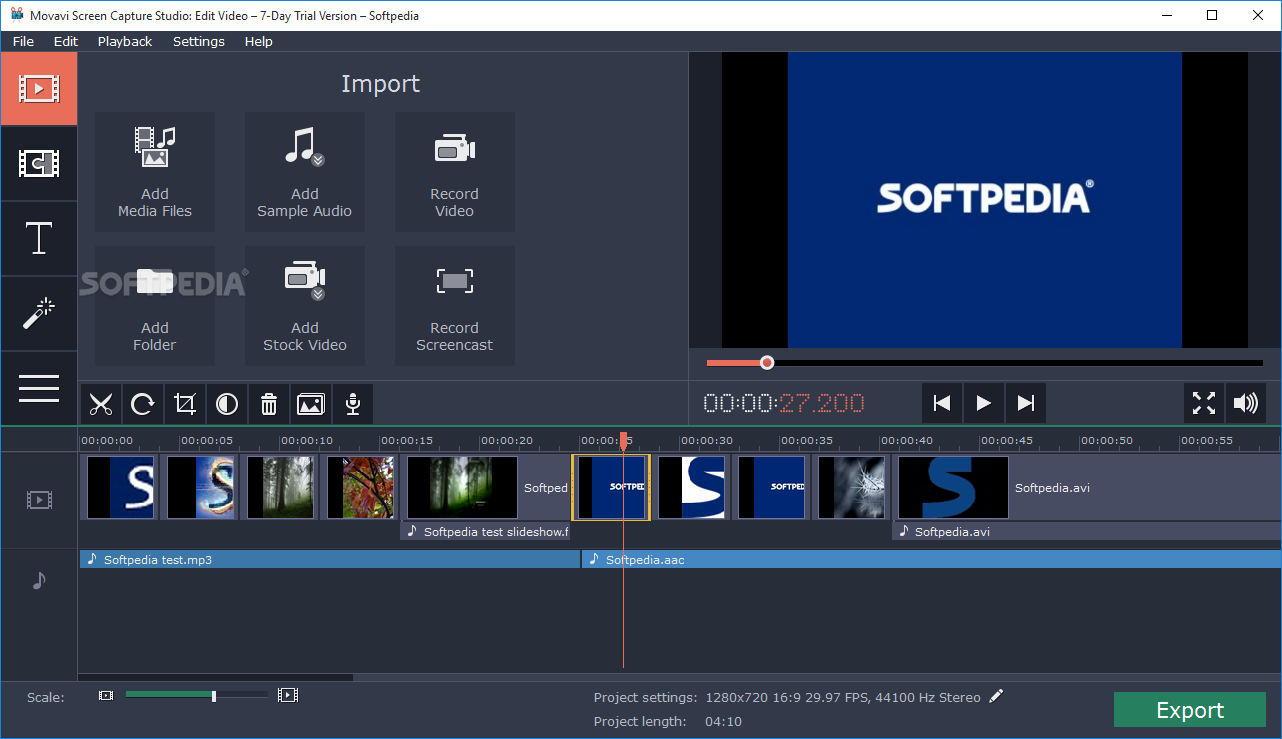Open the Titles text sidebar tab
This screenshot has width=1282, height=739.
(39, 239)
